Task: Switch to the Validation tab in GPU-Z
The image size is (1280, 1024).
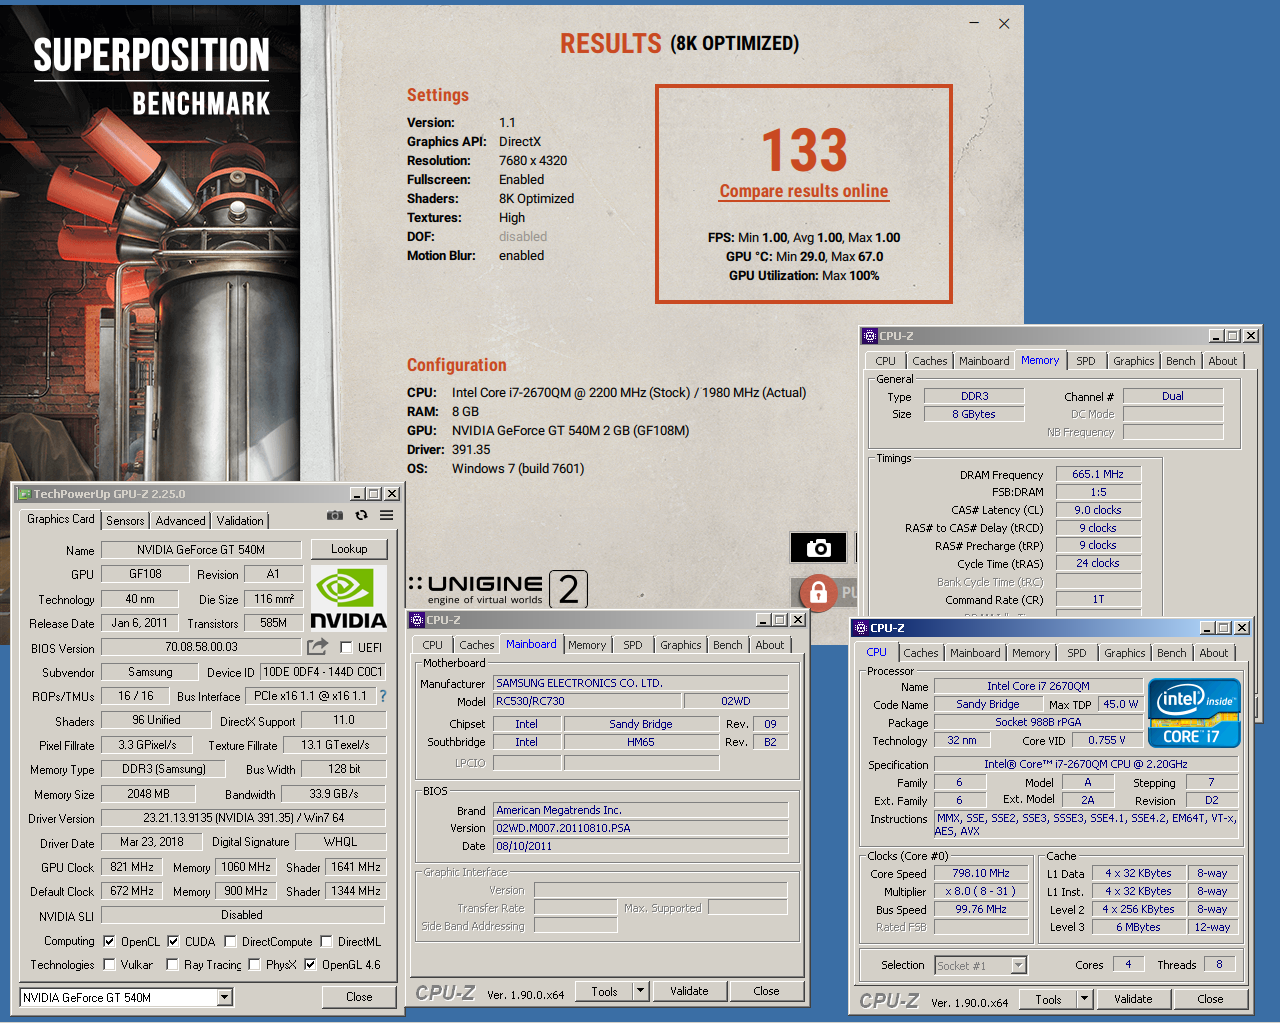Action: [240, 521]
